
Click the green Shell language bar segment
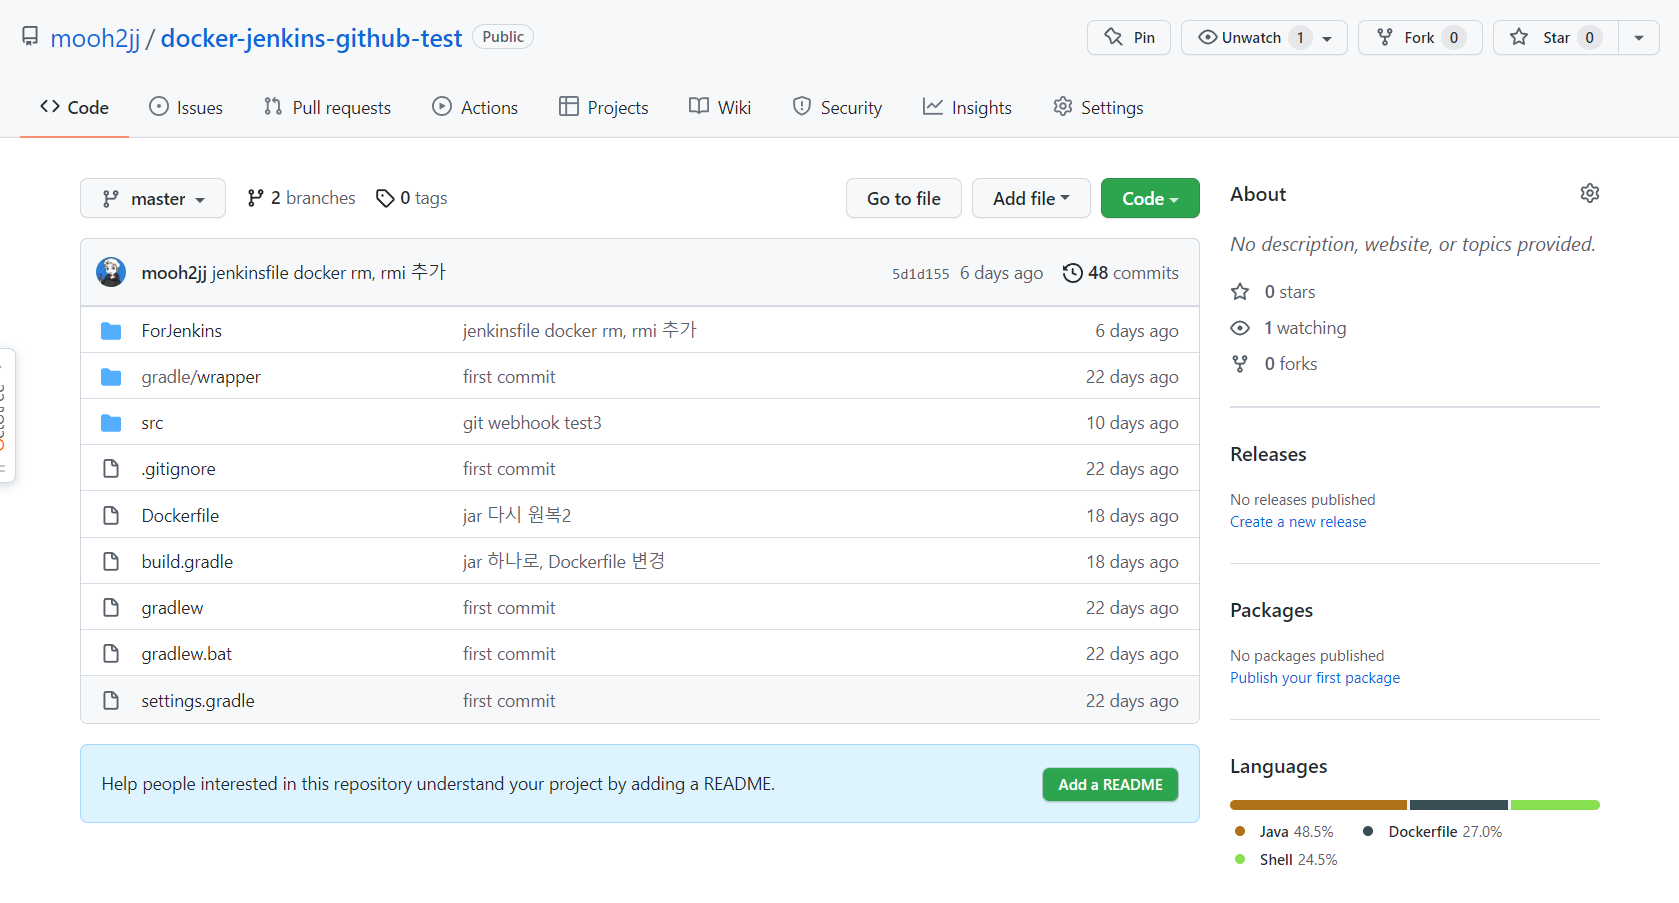pyautogui.click(x=1555, y=805)
